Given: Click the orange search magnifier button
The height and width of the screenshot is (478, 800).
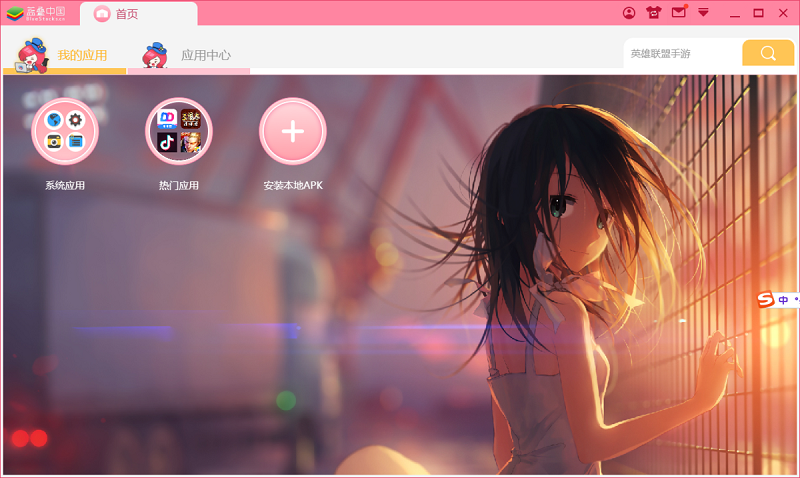Looking at the screenshot, I should 768,53.
